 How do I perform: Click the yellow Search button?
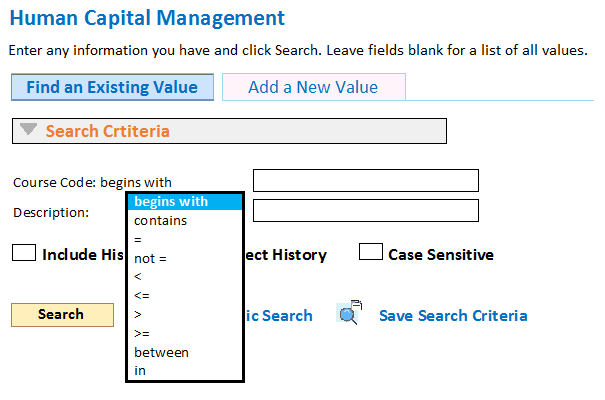63,315
